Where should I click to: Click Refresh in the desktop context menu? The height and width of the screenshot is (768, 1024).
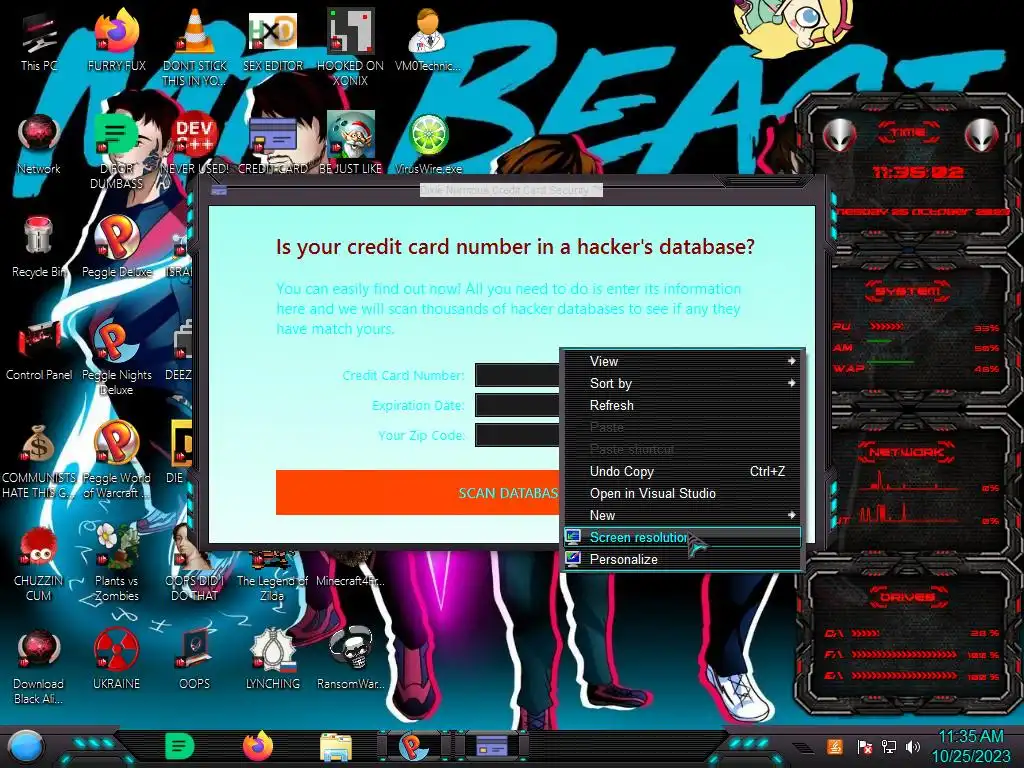(x=681, y=406)
